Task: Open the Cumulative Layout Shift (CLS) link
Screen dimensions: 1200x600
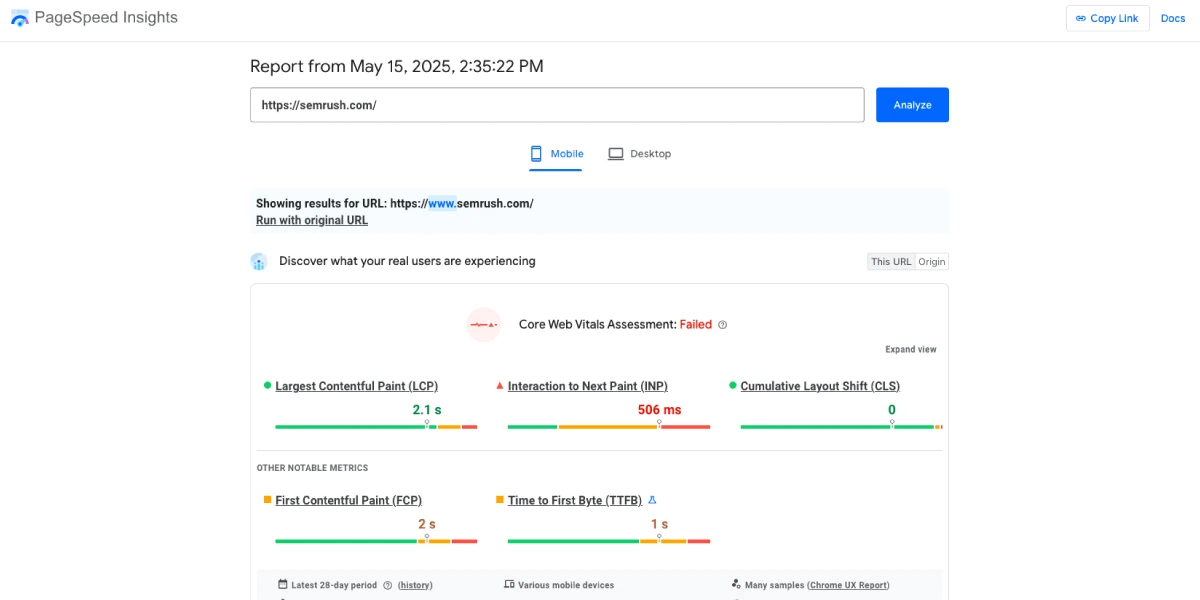Action: (x=820, y=386)
